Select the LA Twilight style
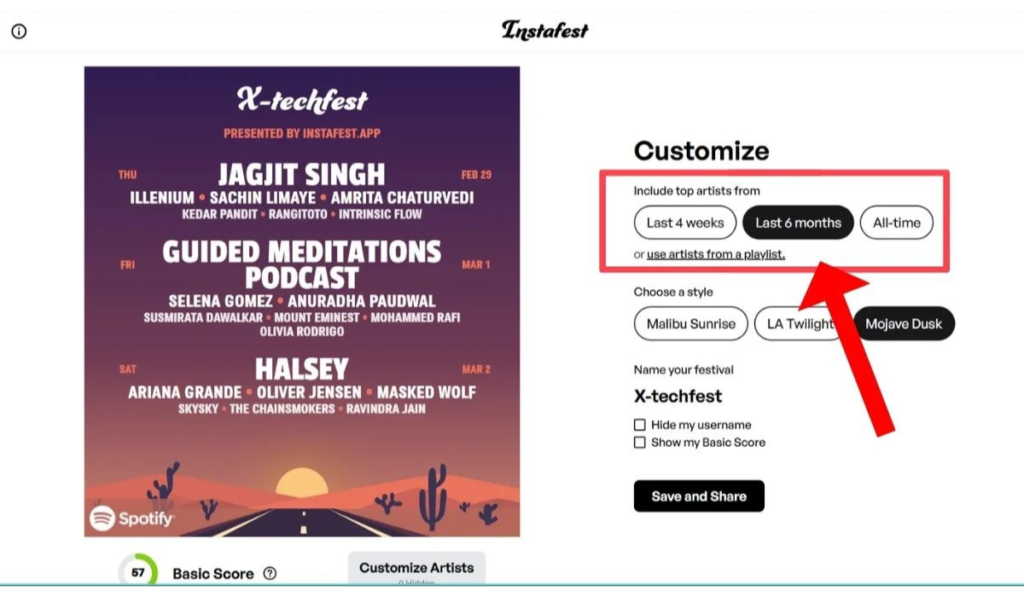 800,324
